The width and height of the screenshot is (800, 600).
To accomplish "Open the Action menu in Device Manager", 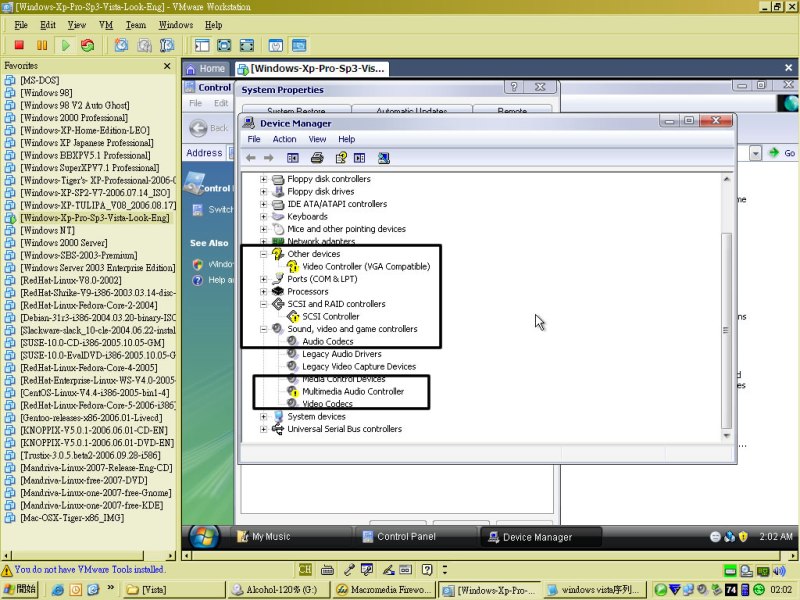I will pyautogui.click(x=284, y=139).
